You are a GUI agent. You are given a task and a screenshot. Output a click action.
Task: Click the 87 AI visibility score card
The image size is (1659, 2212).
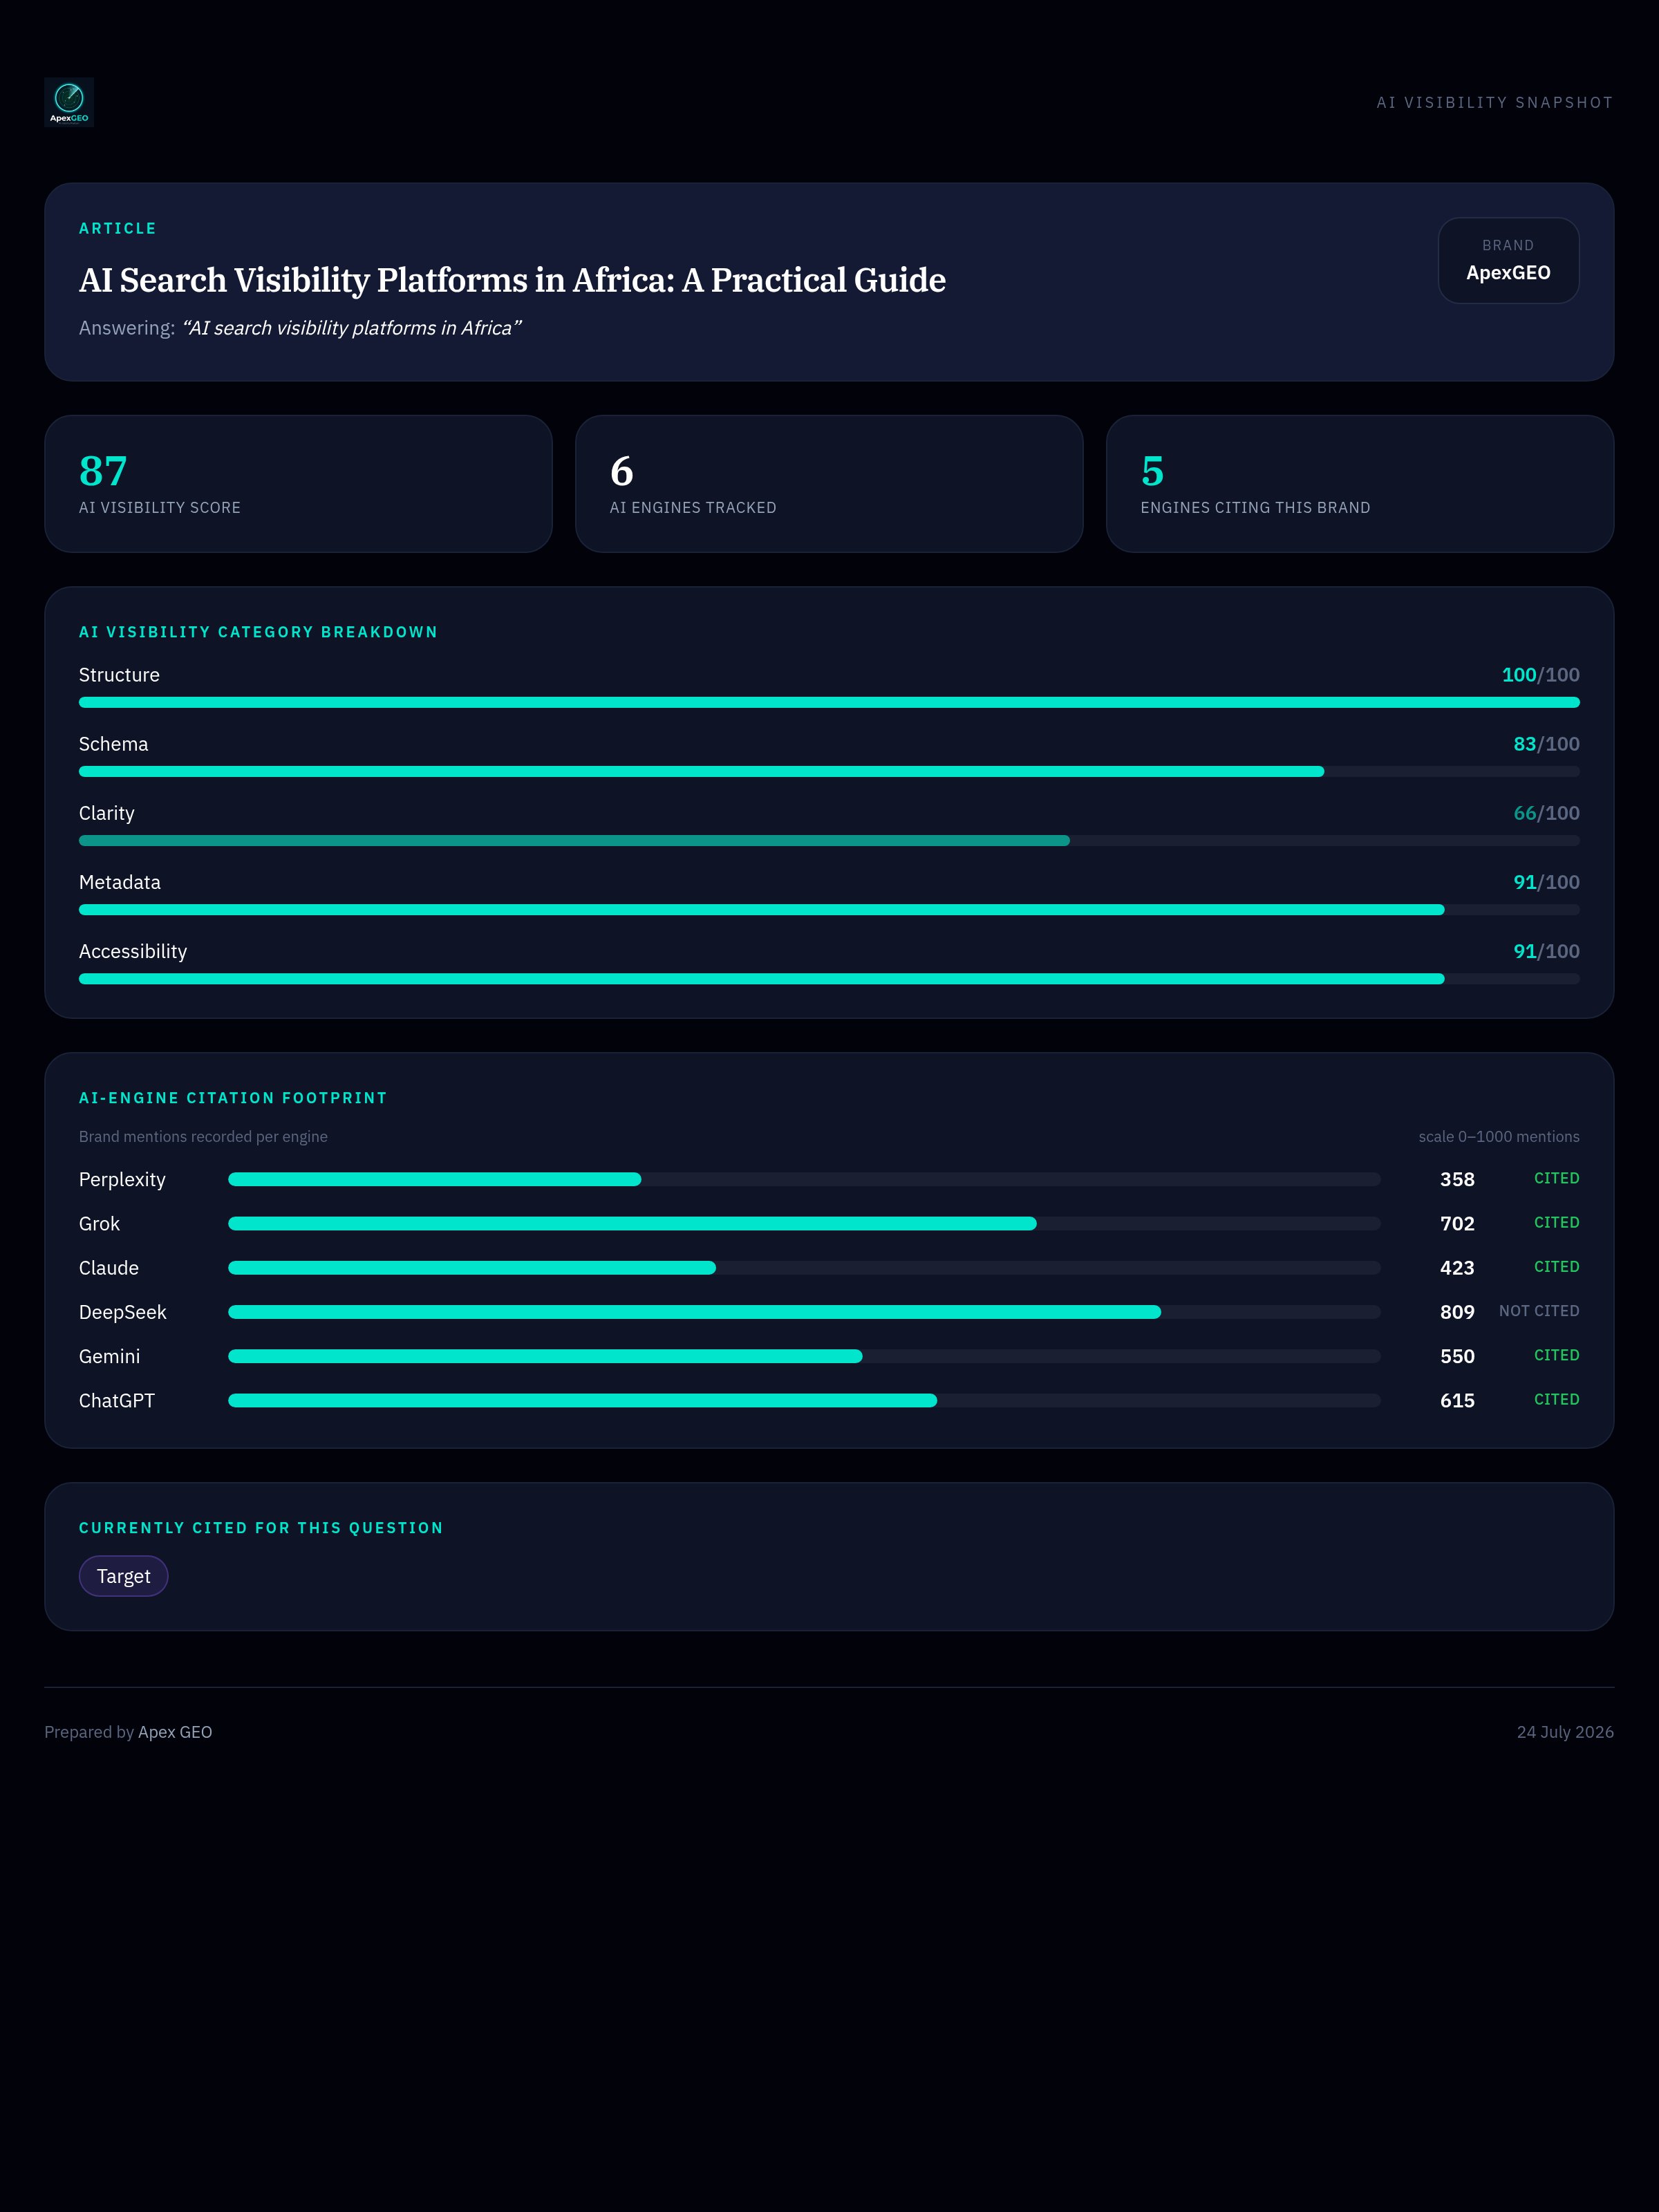tap(298, 484)
